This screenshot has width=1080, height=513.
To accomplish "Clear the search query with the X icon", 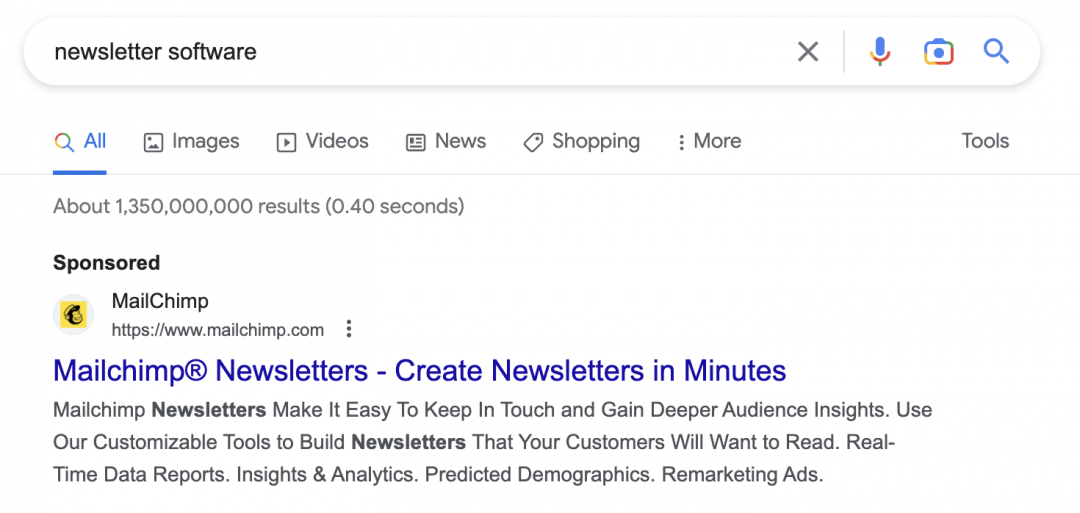I will 808,52.
